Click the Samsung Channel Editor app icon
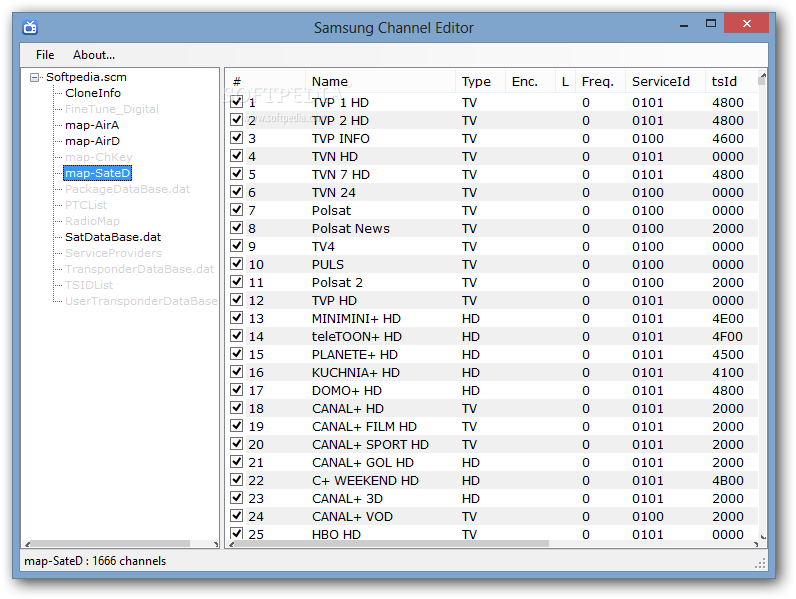The height and width of the screenshot is (599, 796). [x=30, y=27]
